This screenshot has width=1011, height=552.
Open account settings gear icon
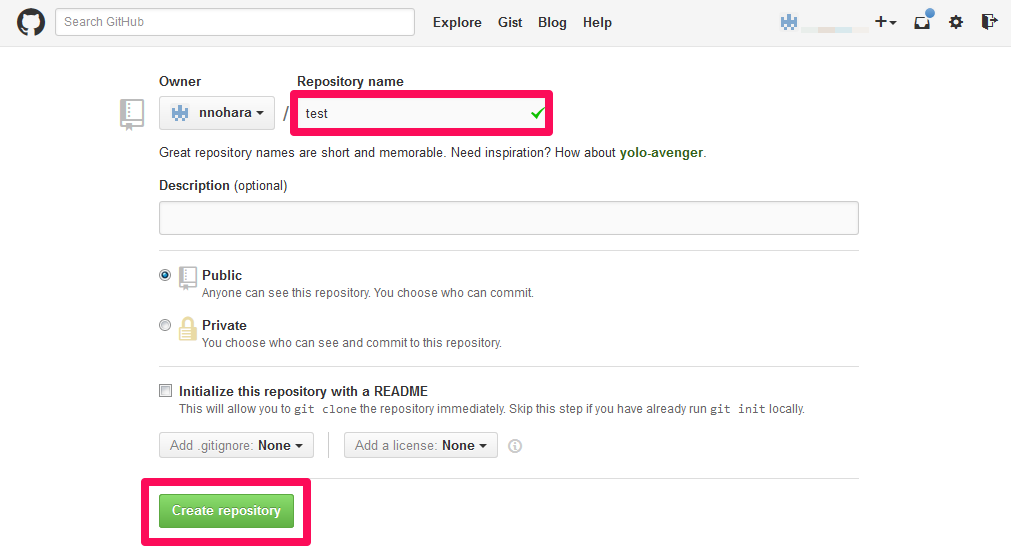tap(956, 22)
